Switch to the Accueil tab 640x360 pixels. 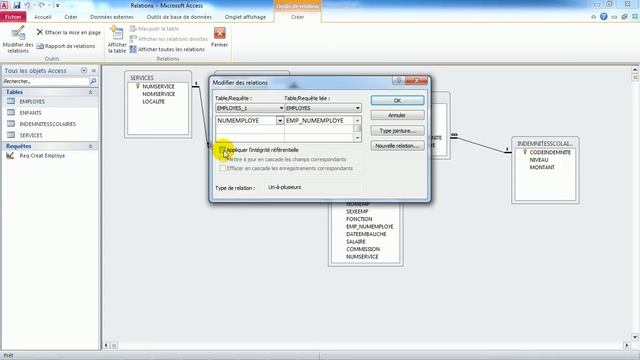43,17
